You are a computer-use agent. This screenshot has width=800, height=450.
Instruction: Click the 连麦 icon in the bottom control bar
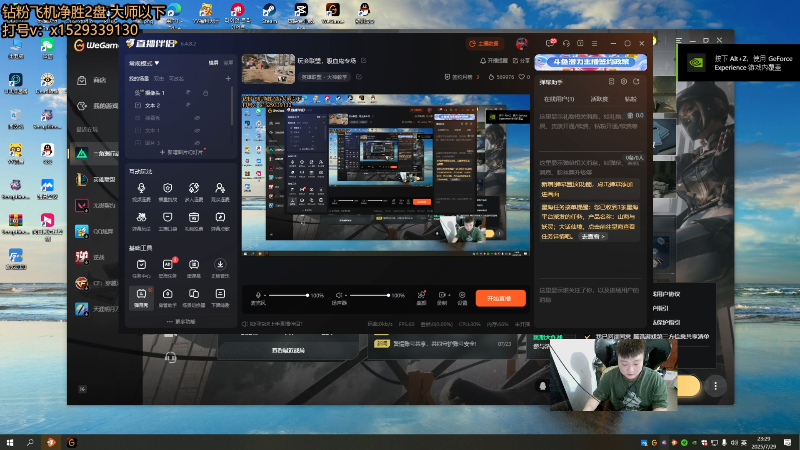(x=421, y=295)
